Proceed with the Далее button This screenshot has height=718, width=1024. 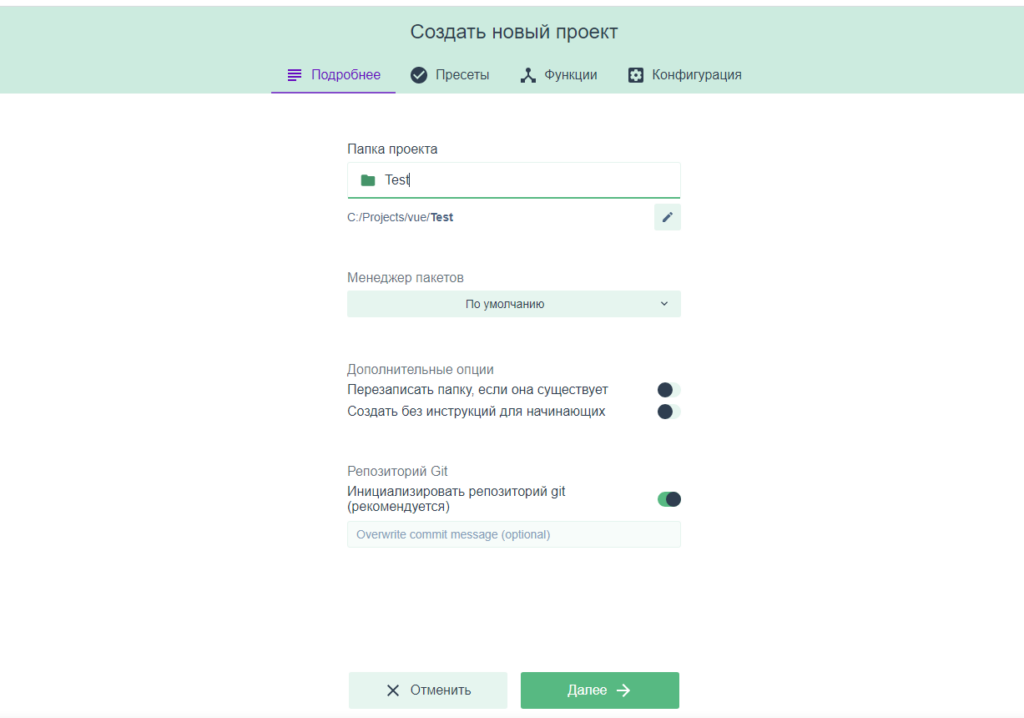click(599, 690)
